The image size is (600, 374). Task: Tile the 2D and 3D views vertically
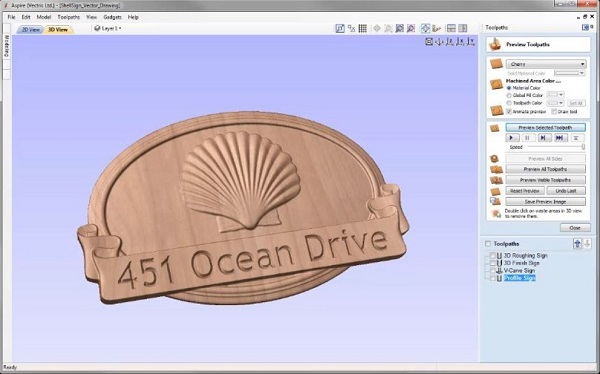pos(463,28)
